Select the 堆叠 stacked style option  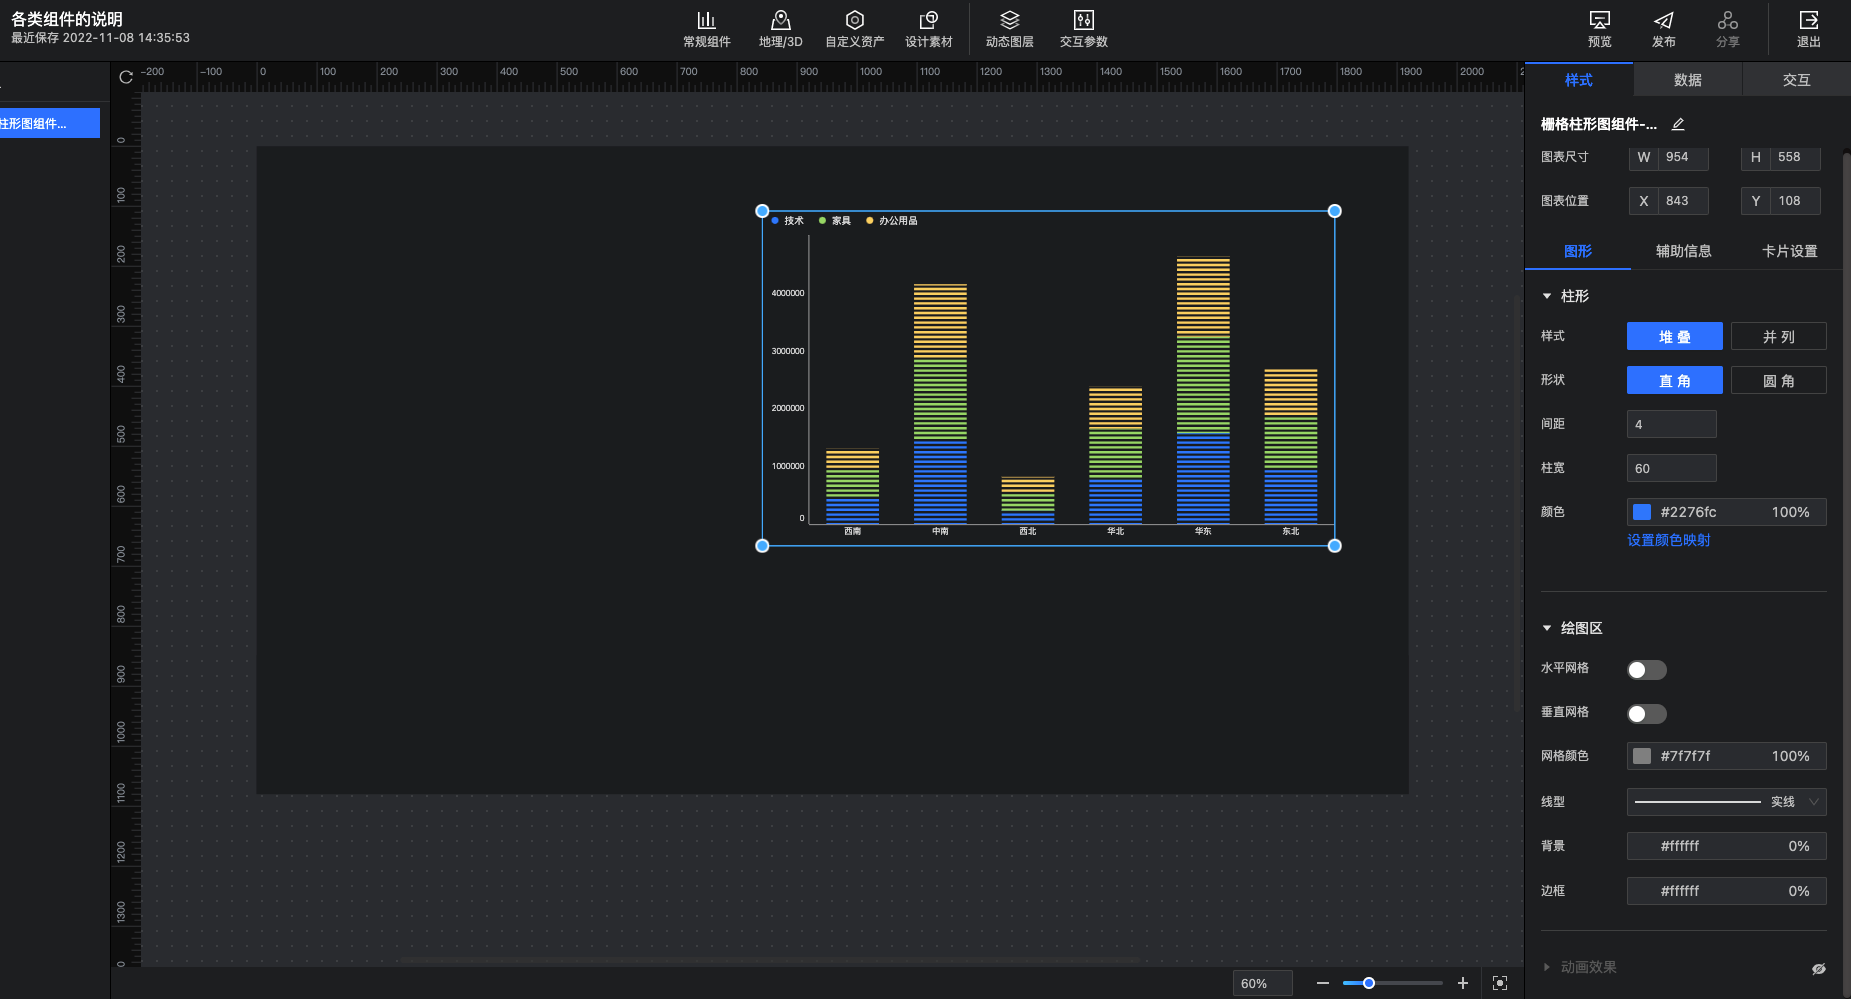(1675, 336)
